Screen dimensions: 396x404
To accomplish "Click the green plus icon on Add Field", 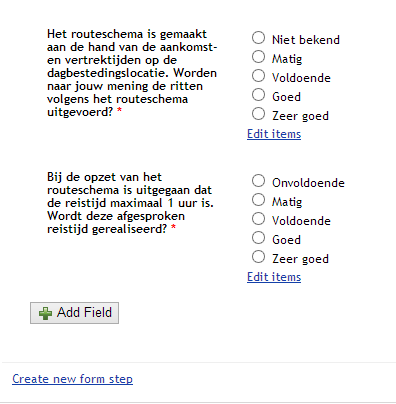I will (x=45, y=313).
